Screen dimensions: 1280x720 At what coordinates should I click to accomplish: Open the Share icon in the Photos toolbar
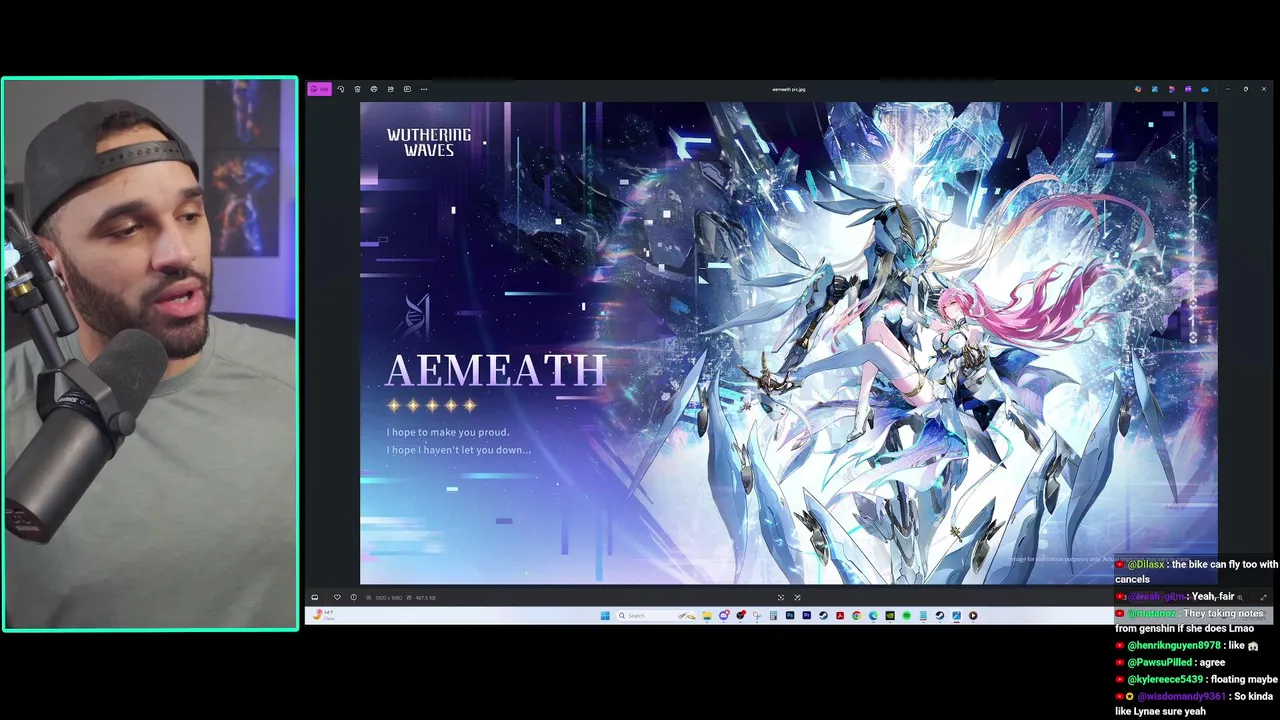coord(390,89)
